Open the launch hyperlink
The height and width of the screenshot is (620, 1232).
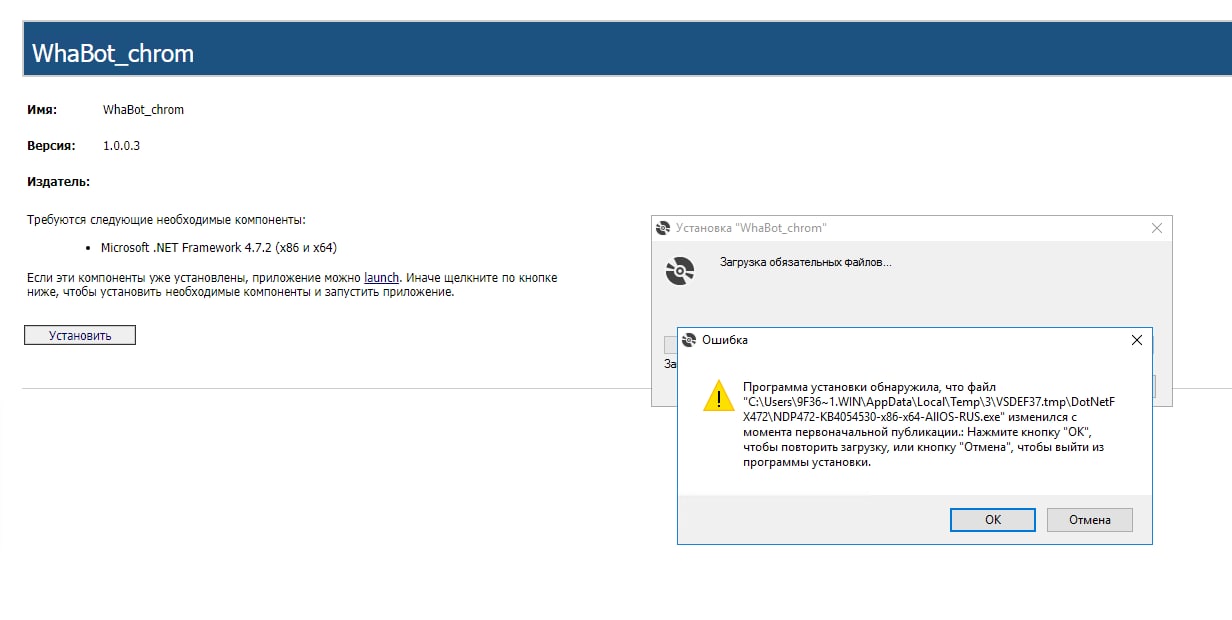(382, 277)
